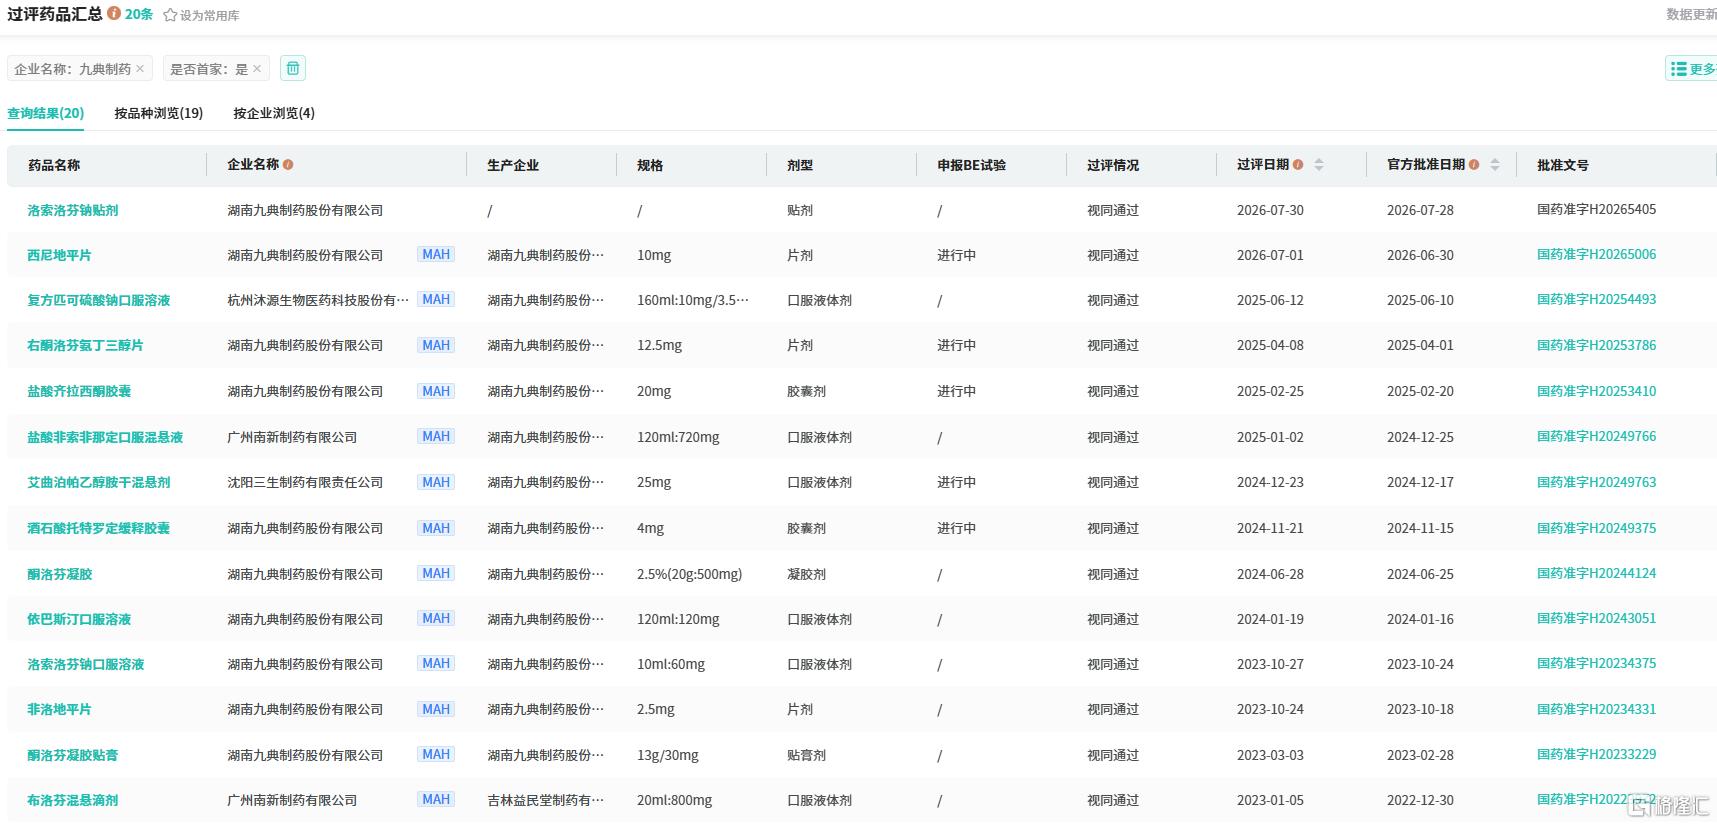Viewport: 1717px width, 825px height.
Task: Sort by 官方批准日期 using the sort arrows
Action: click(x=1495, y=165)
